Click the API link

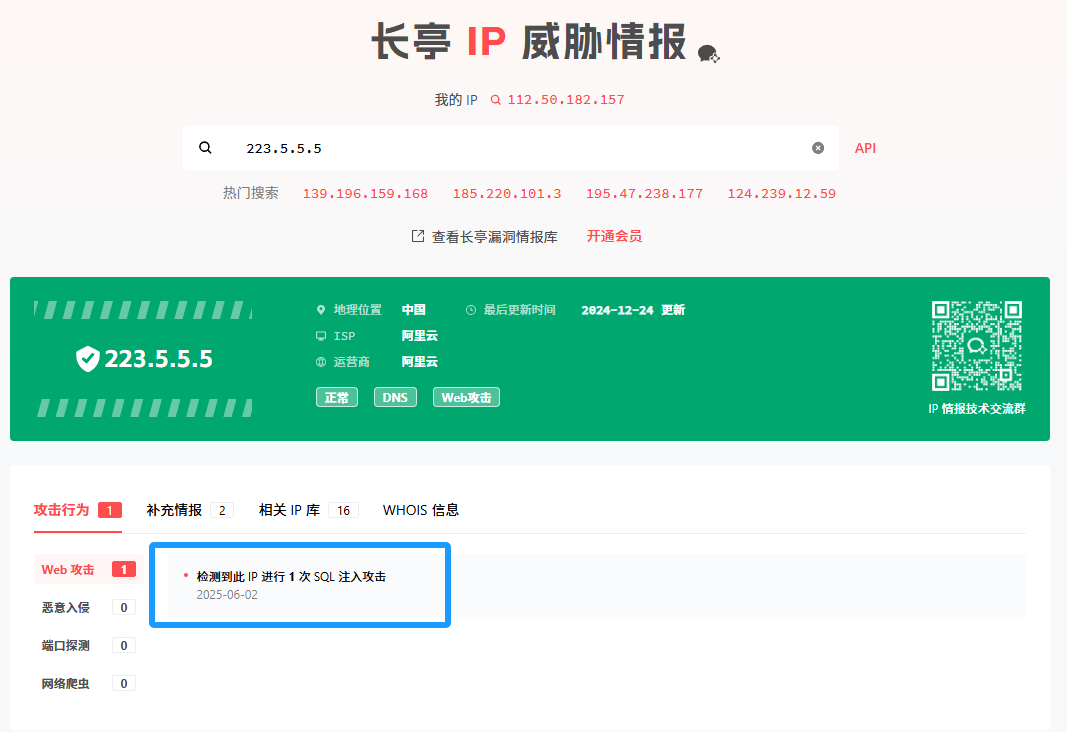click(865, 148)
